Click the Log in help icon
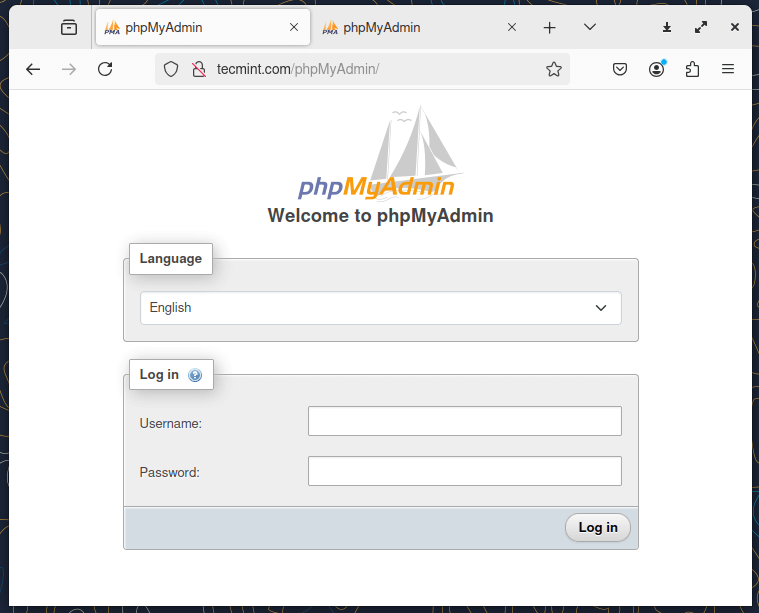 pyautogui.click(x=195, y=375)
